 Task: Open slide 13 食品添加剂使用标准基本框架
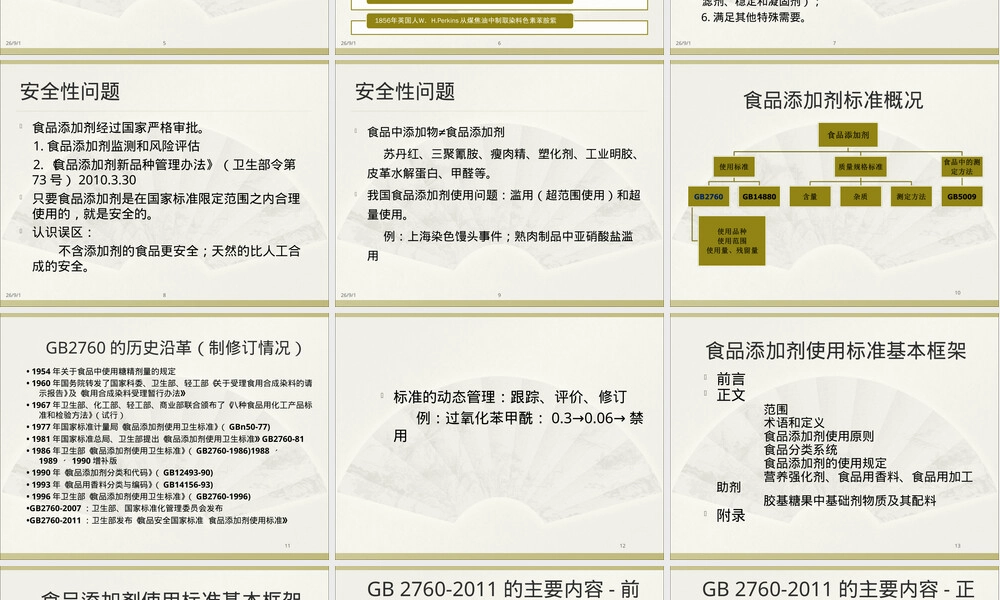(x=834, y=436)
